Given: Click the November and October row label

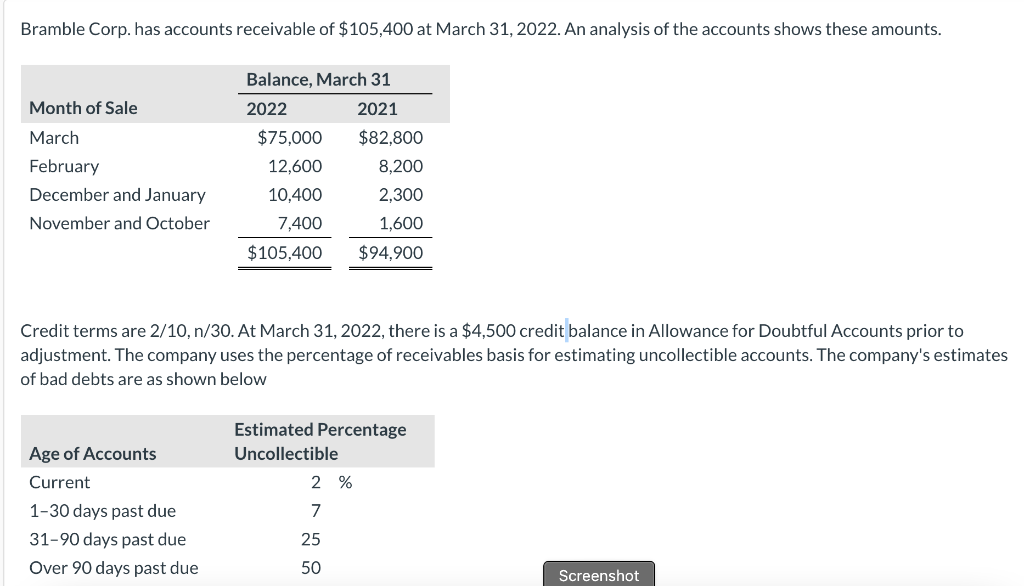Looking at the screenshot, I should (120, 223).
